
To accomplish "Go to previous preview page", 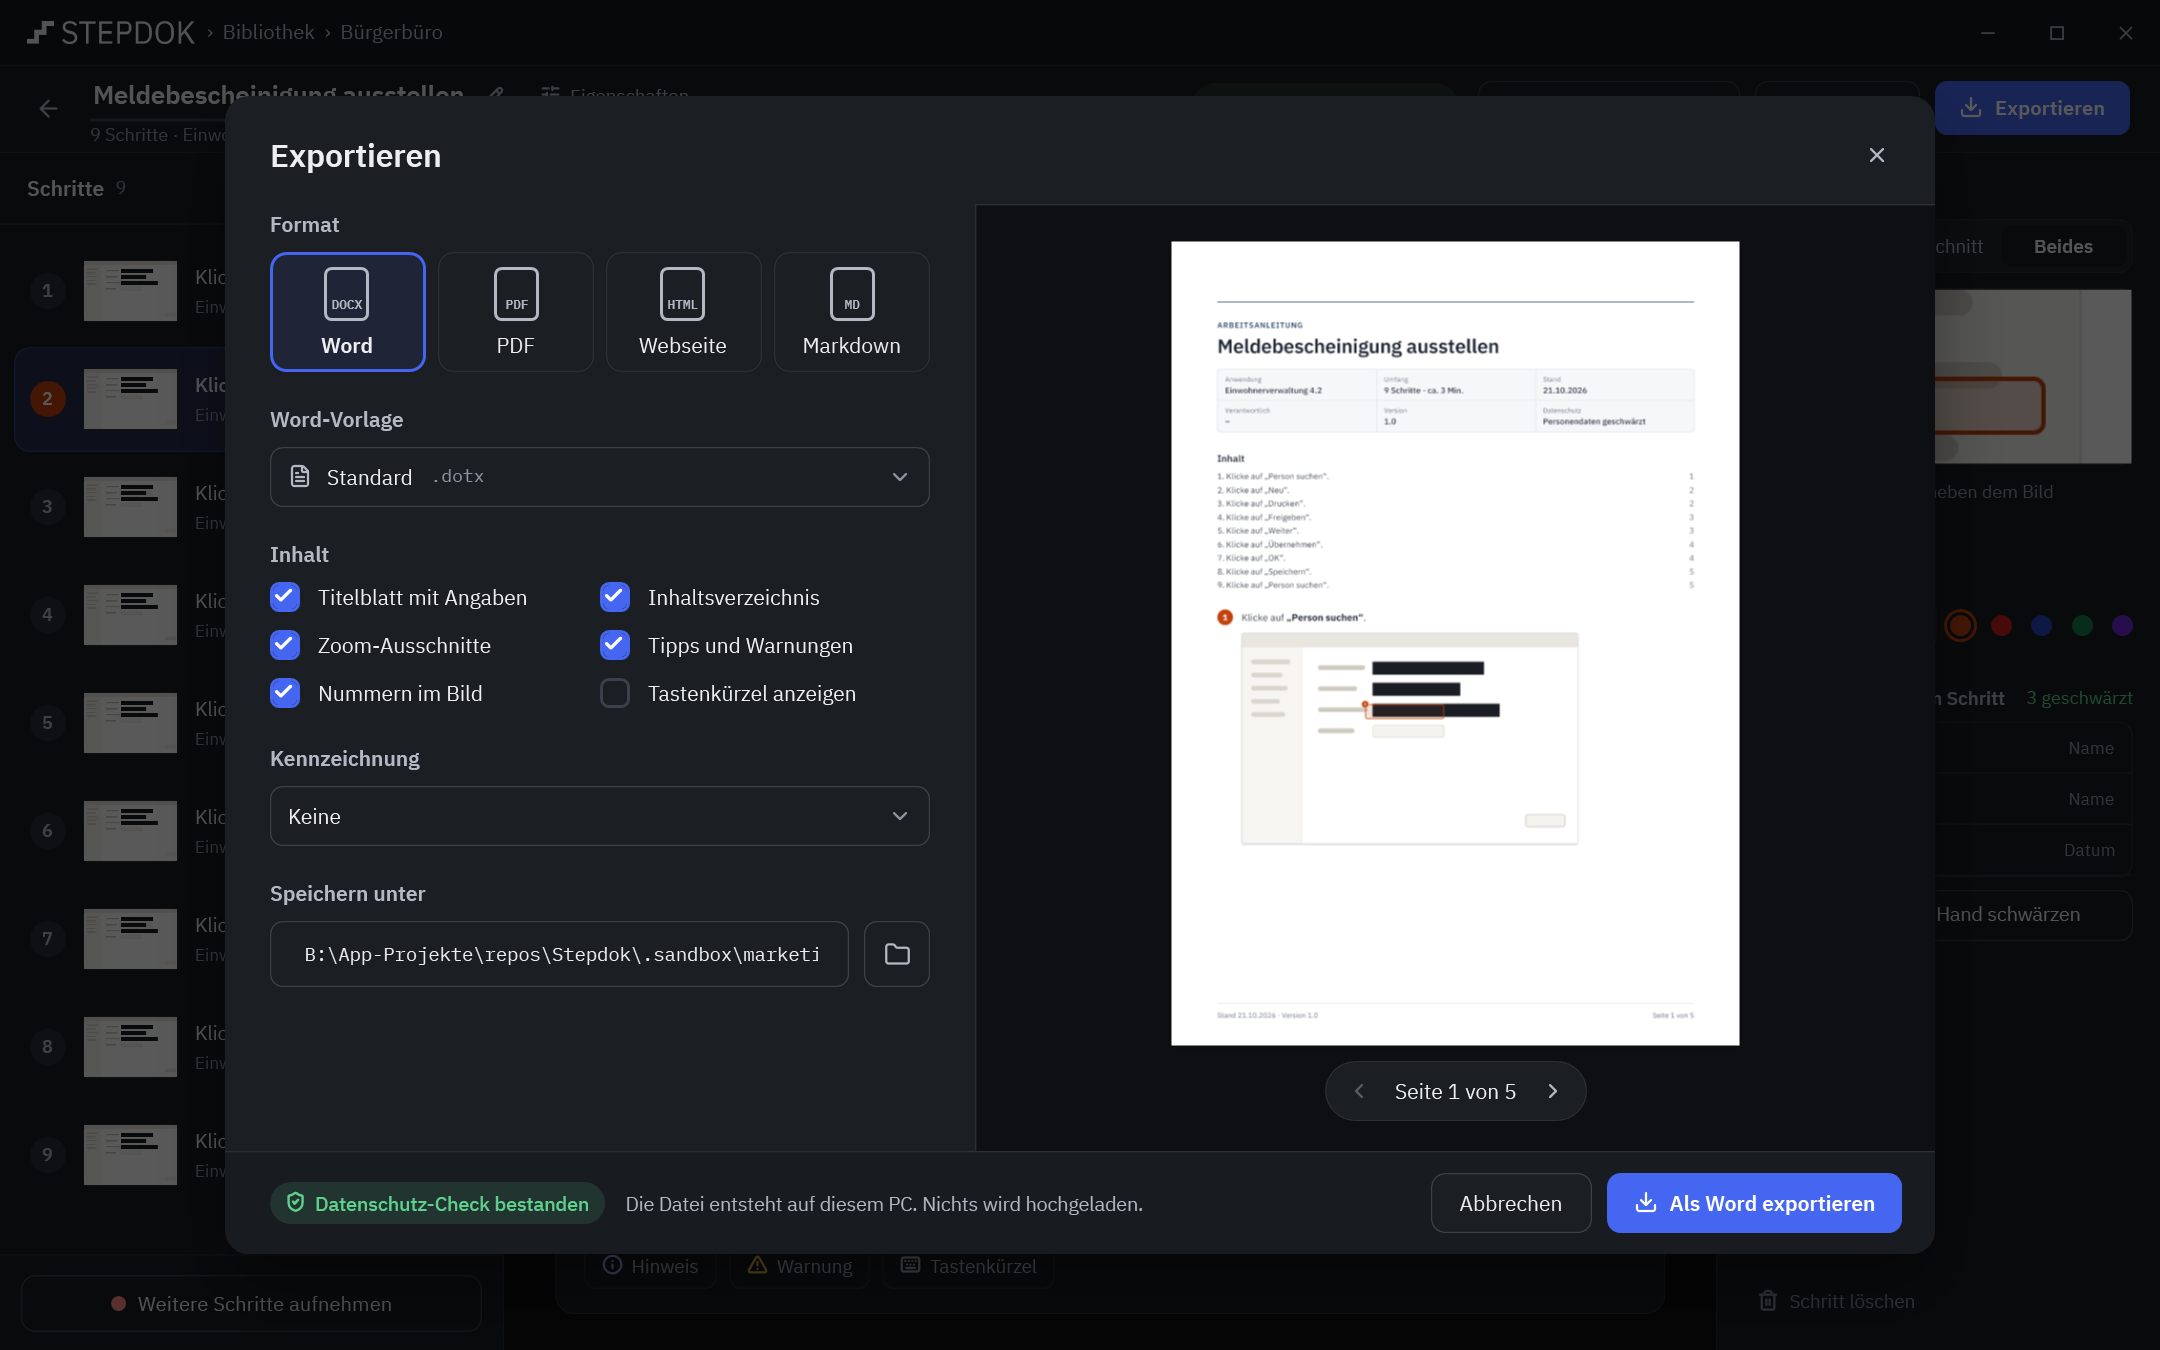I will 1359,1091.
